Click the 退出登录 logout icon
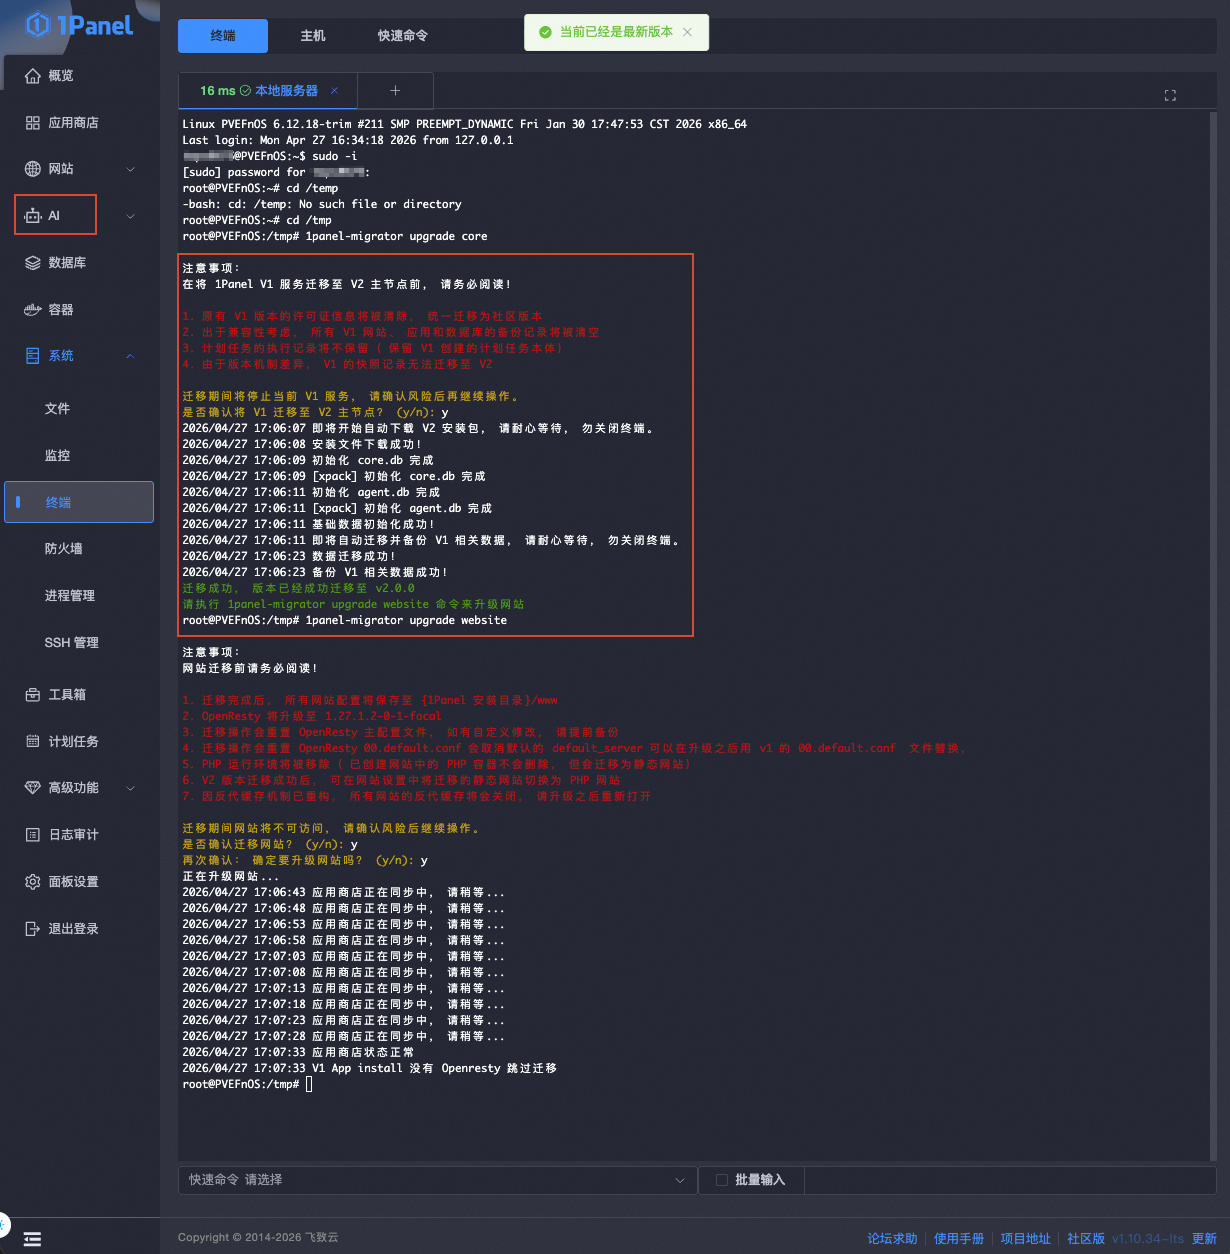The image size is (1230, 1254). click(33, 929)
